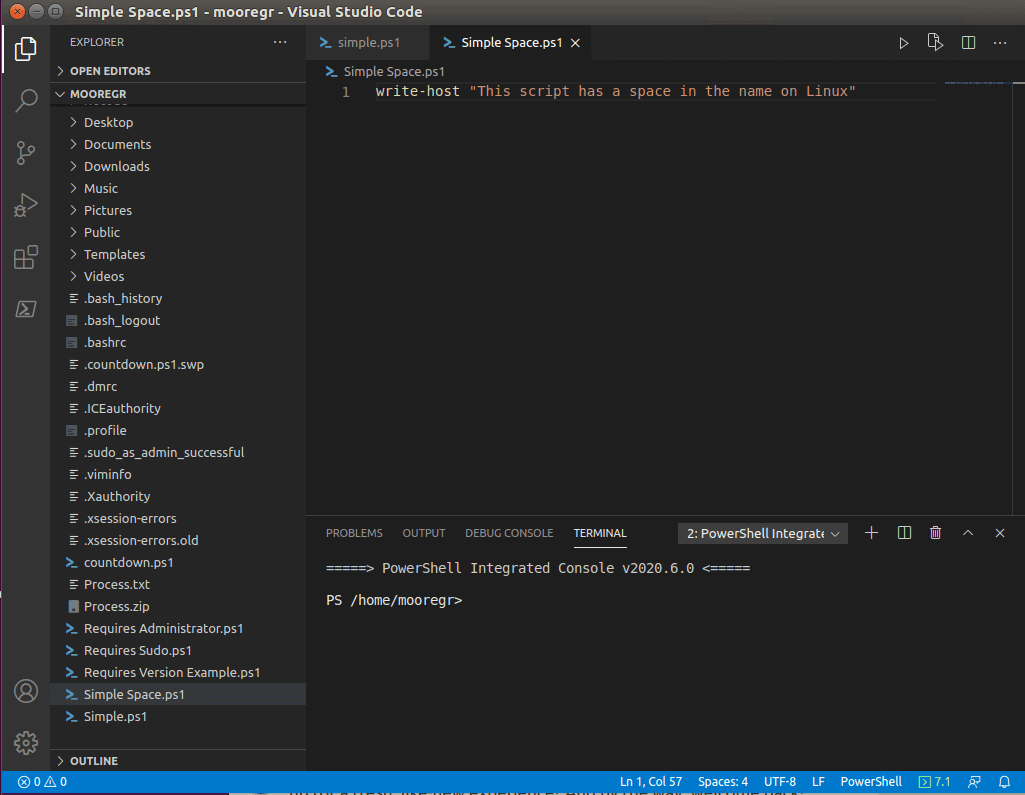Image resolution: width=1025 pixels, height=795 pixels.
Task: Open .bashrc file
Action: pyautogui.click(x=178, y=343)
